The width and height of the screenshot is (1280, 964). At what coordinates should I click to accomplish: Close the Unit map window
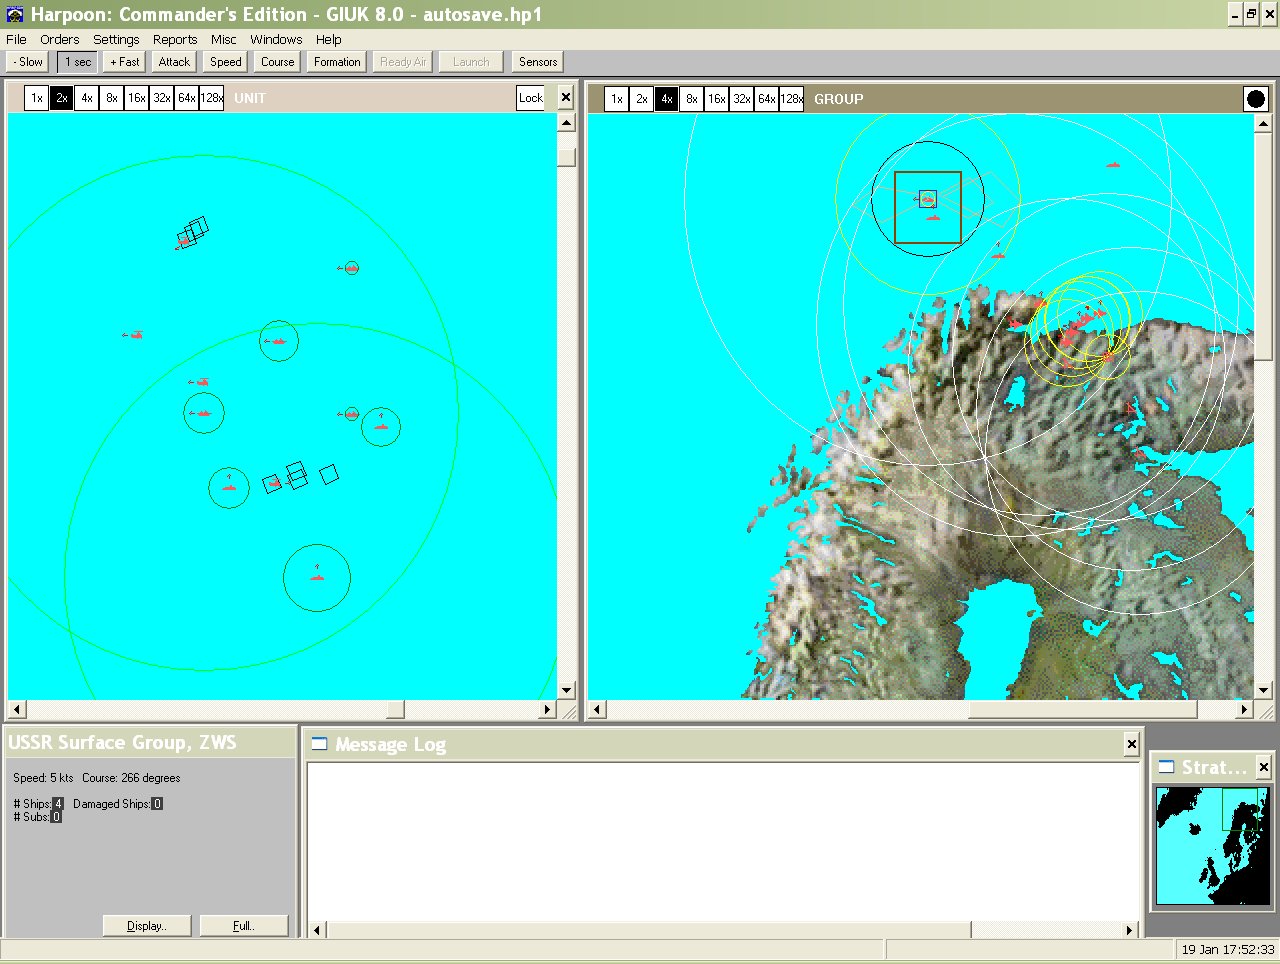click(565, 98)
